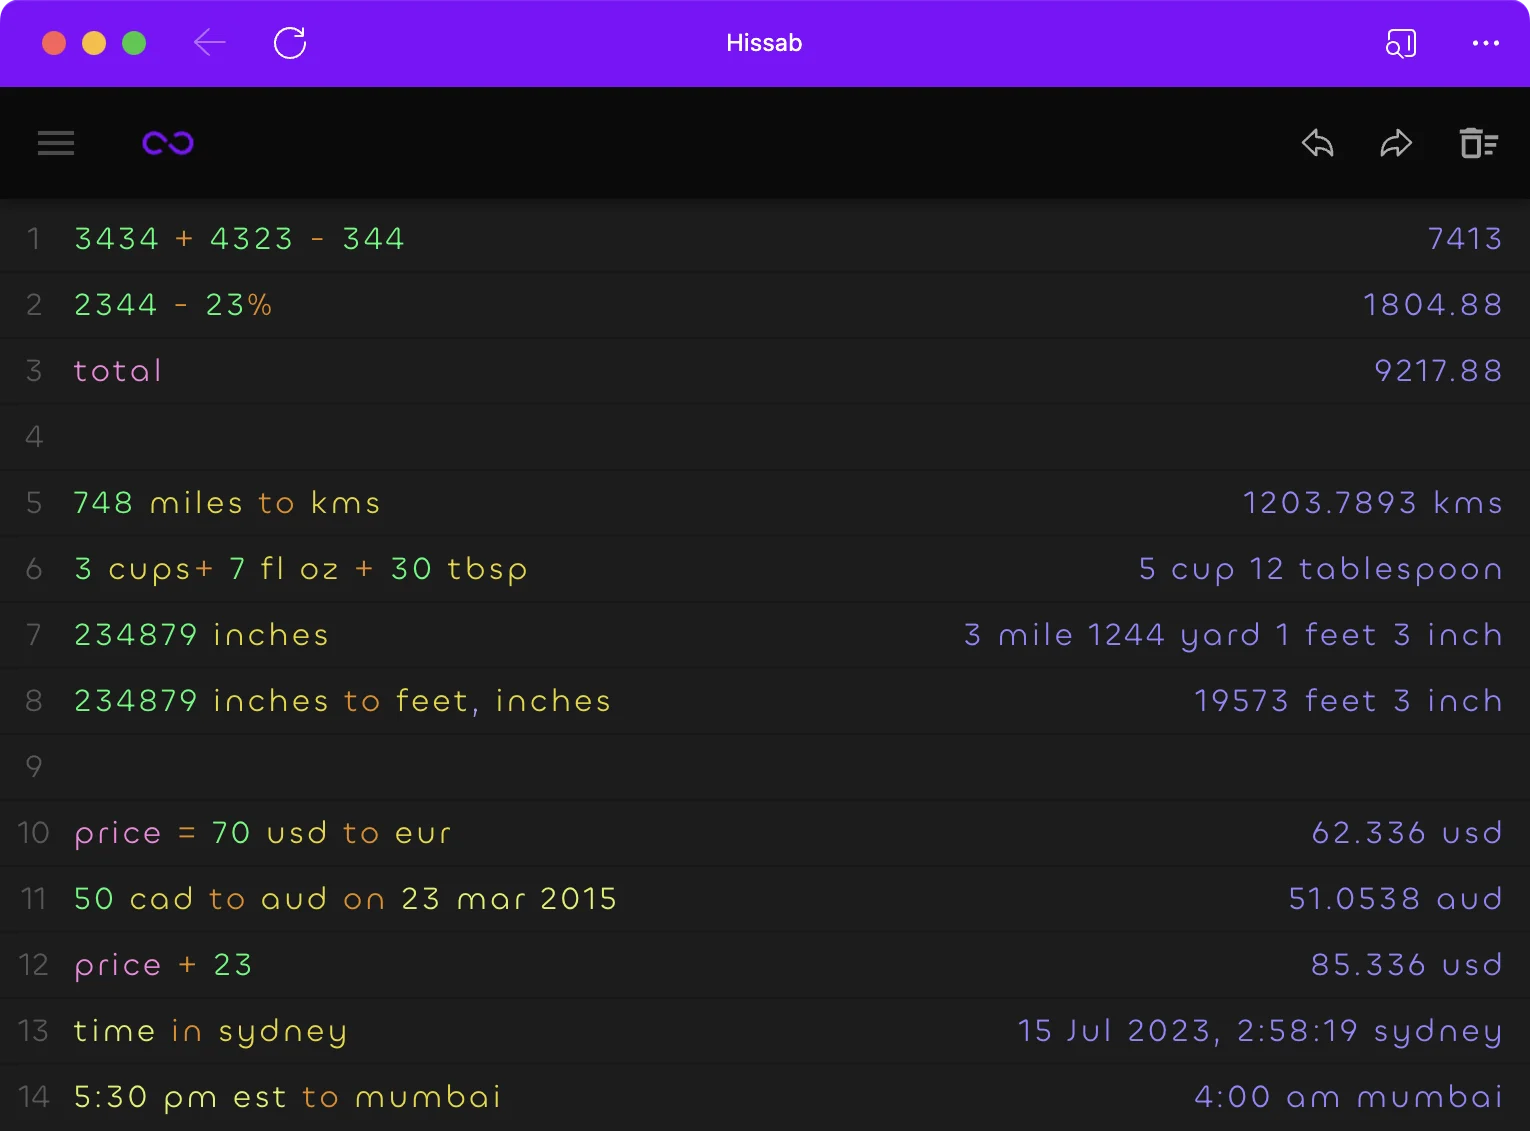Click the result '1203.7893 kms'
Image resolution: width=1530 pixels, height=1131 pixels.
point(1372,503)
